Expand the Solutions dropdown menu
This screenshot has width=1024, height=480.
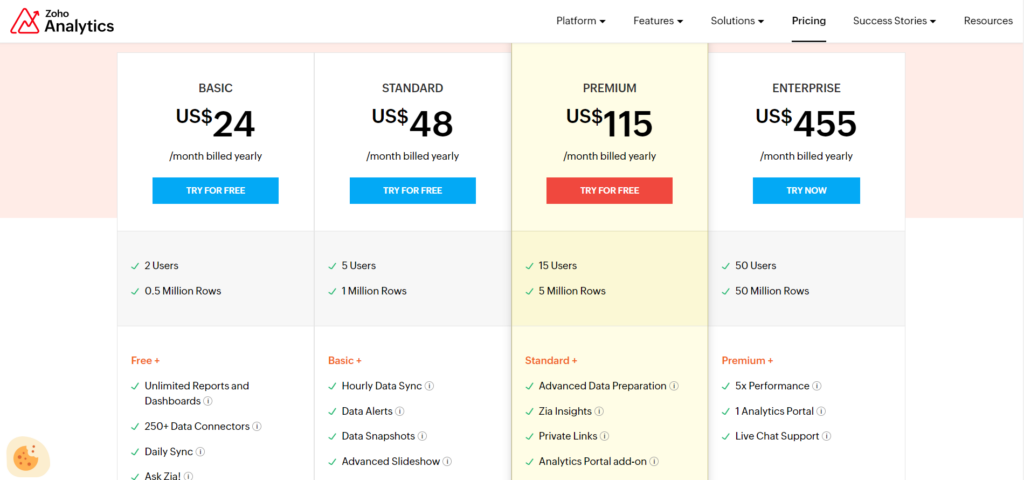[737, 21]
